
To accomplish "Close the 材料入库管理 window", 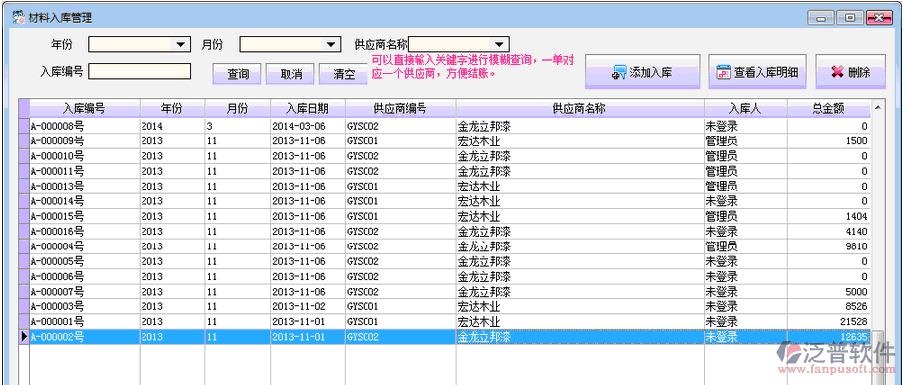I will 880,17.
